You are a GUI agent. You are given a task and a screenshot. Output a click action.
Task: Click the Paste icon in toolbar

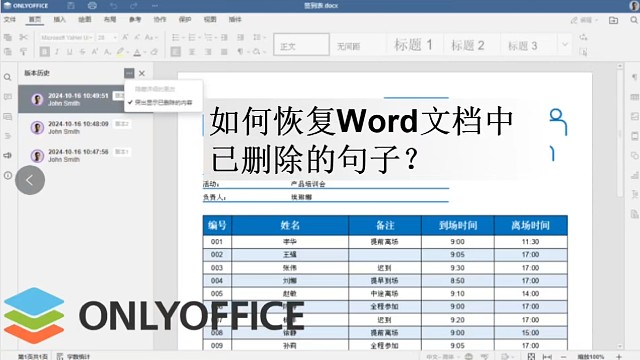click(x=8, y=51)
